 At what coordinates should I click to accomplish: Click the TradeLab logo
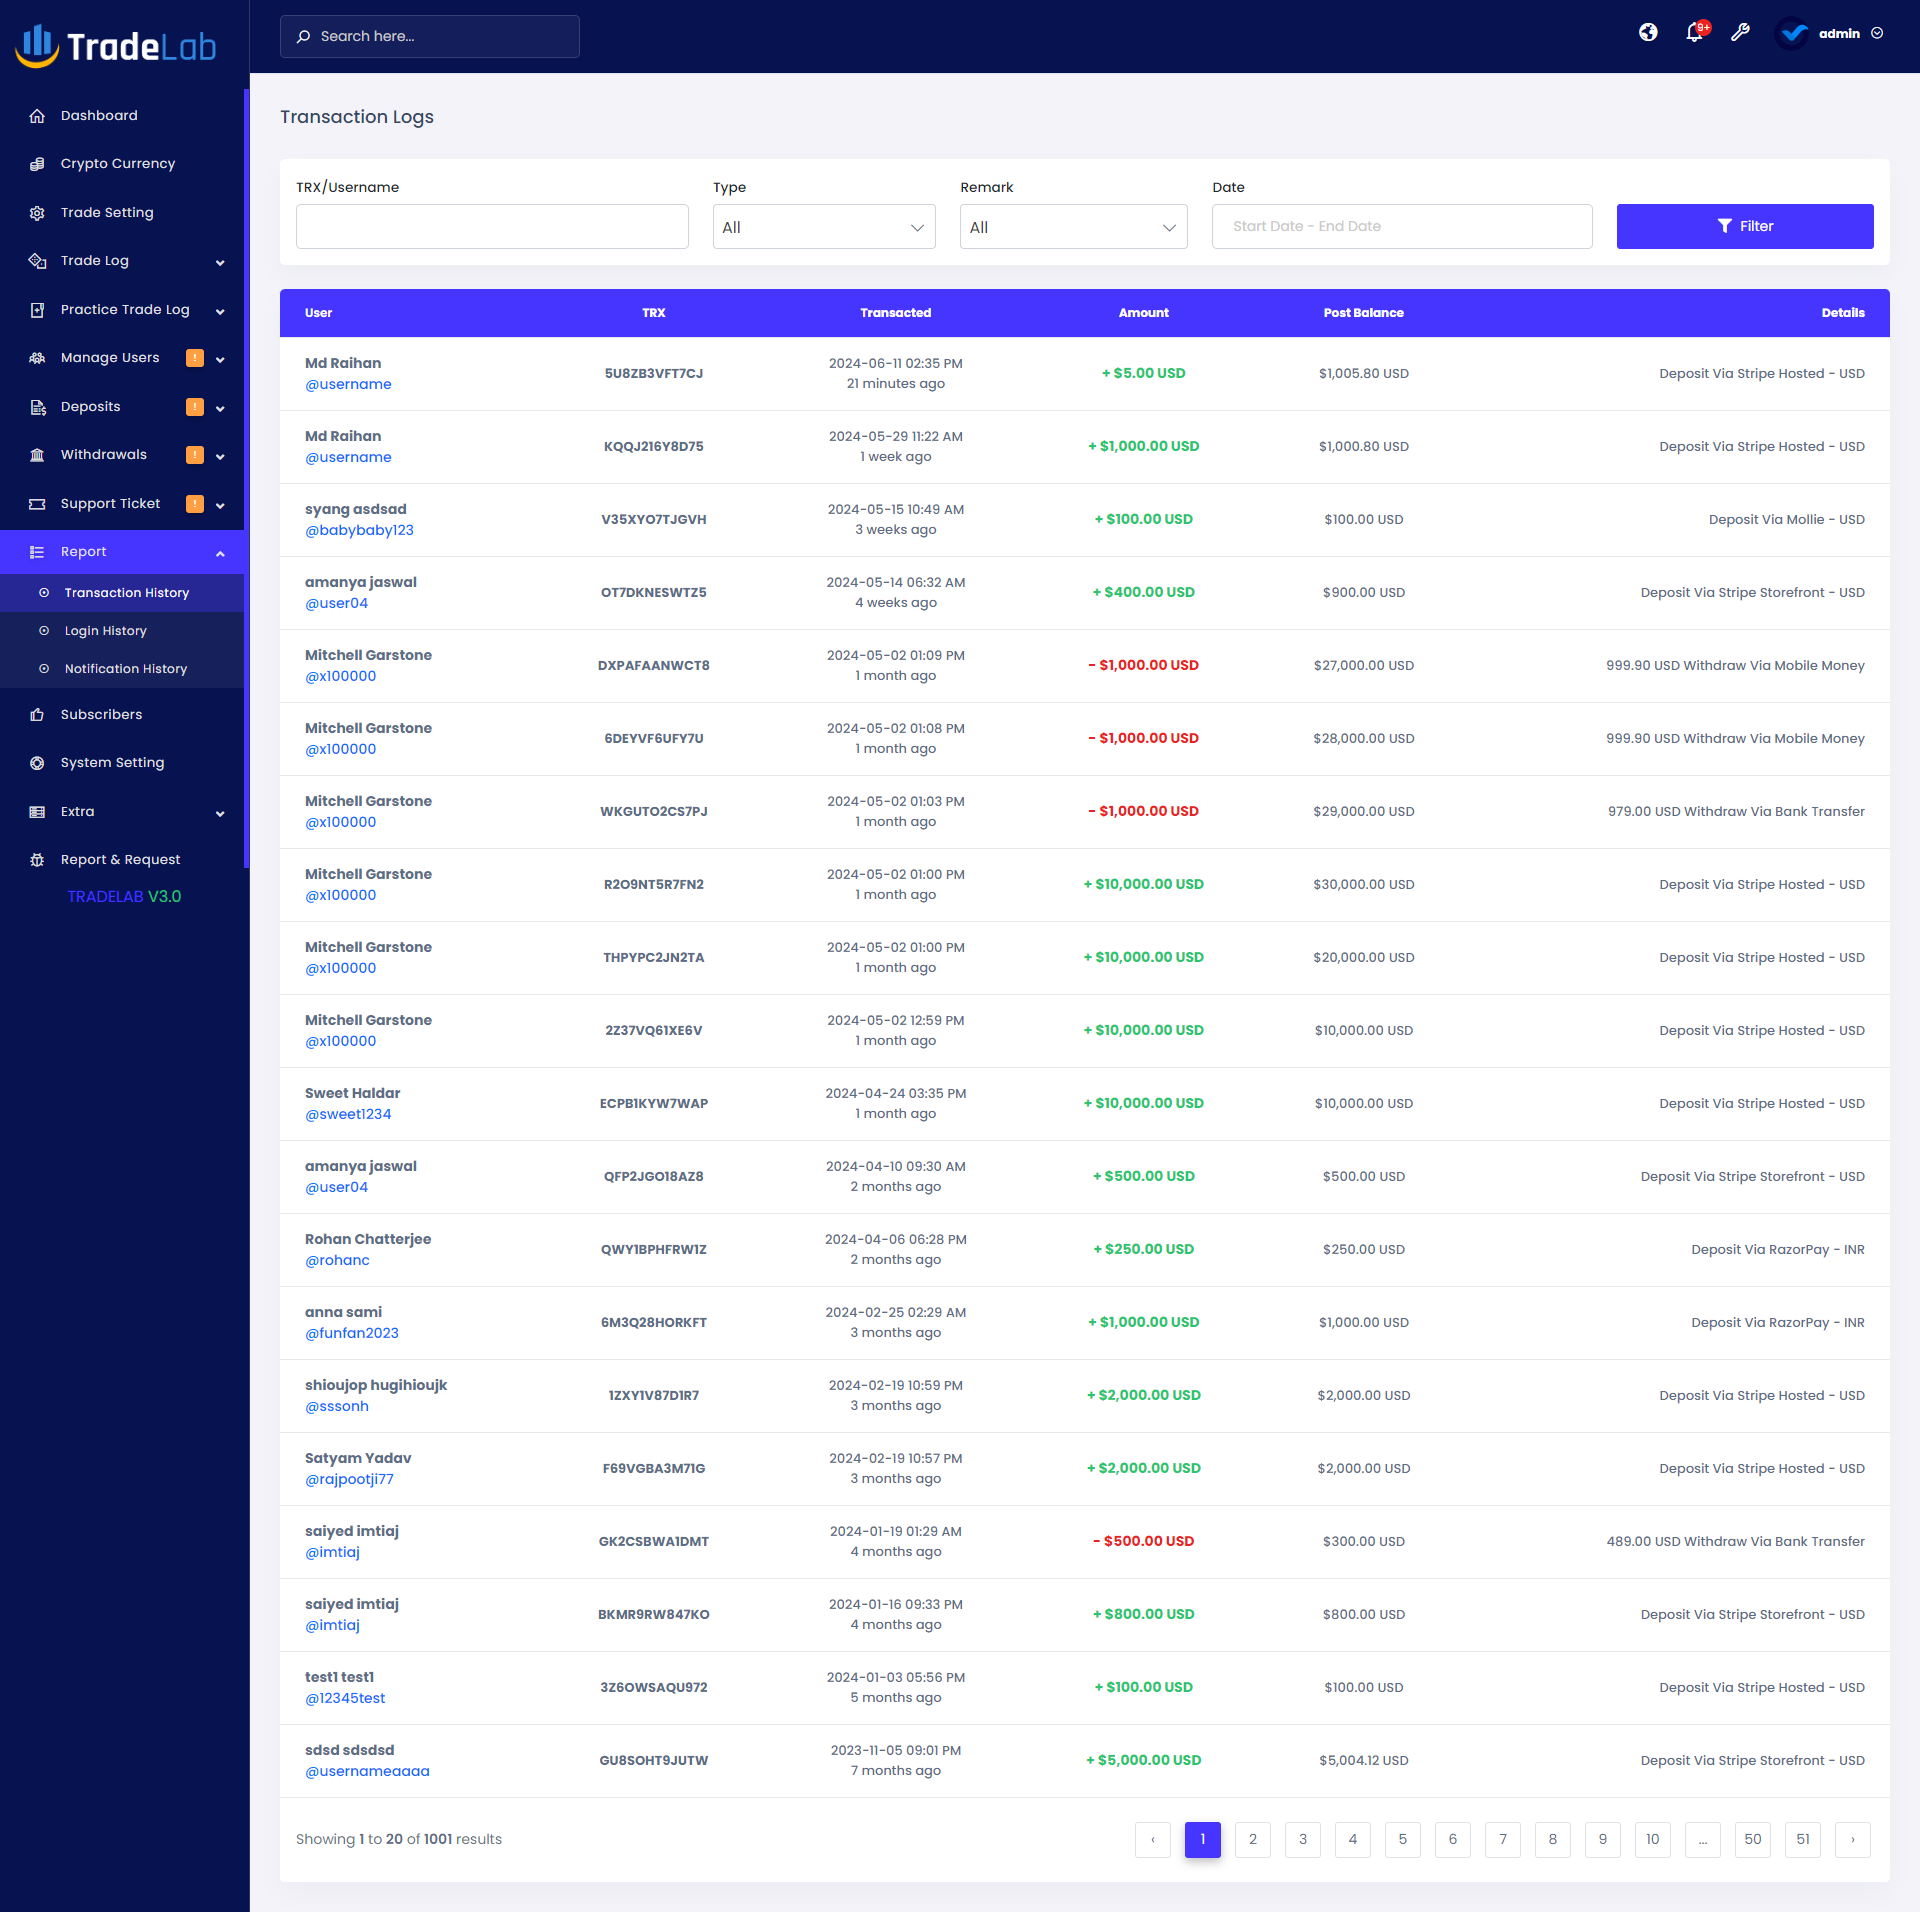point(116,46)
